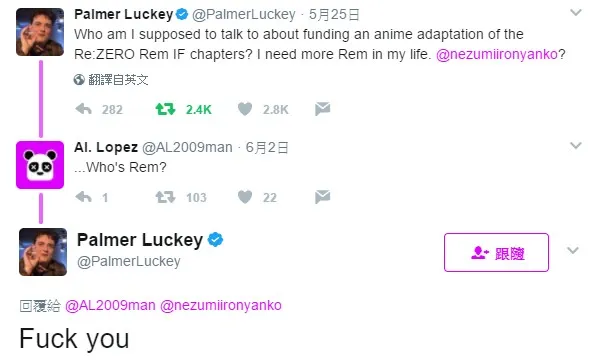The image size is (593, 363).
Task: Click Palmer Luckey's large avatar on main tweet
Action: [x=43, y=252]
